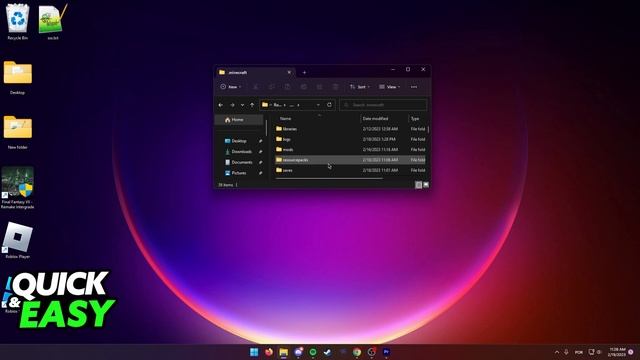Click the microphone tray icon
Image resolution: width=640 pixels, height=360 pixels.
[567, 352]
